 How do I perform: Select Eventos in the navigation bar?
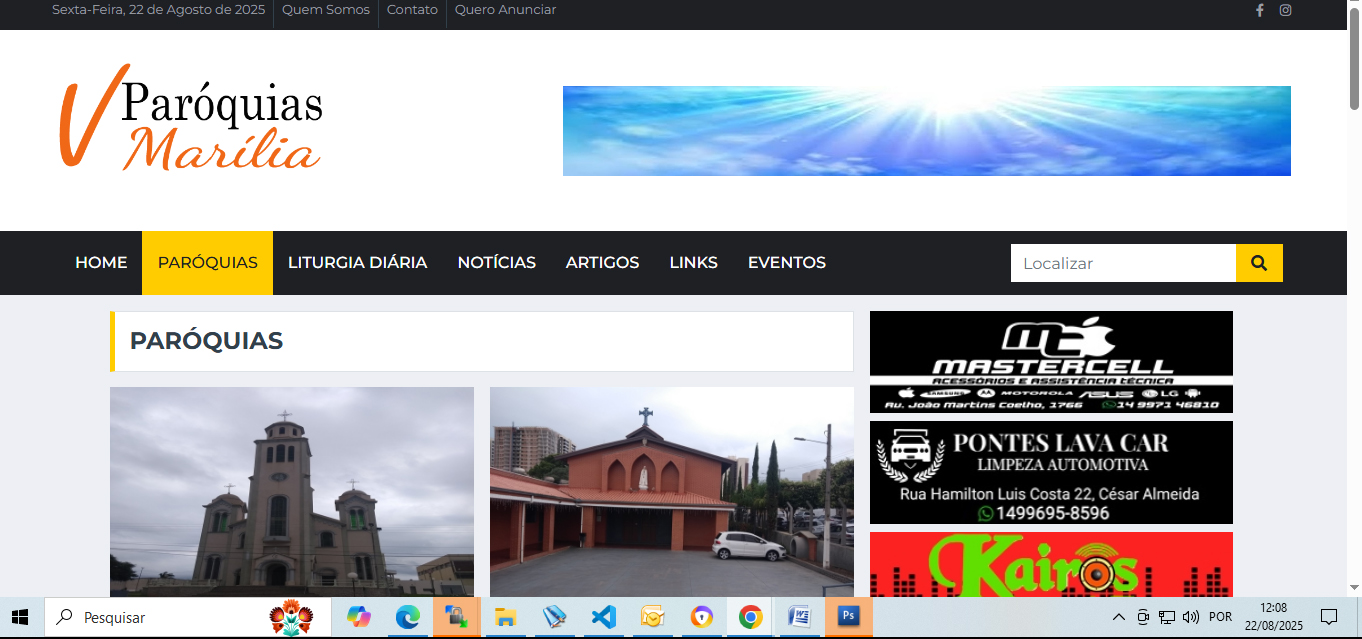click(x=786, y=263)
